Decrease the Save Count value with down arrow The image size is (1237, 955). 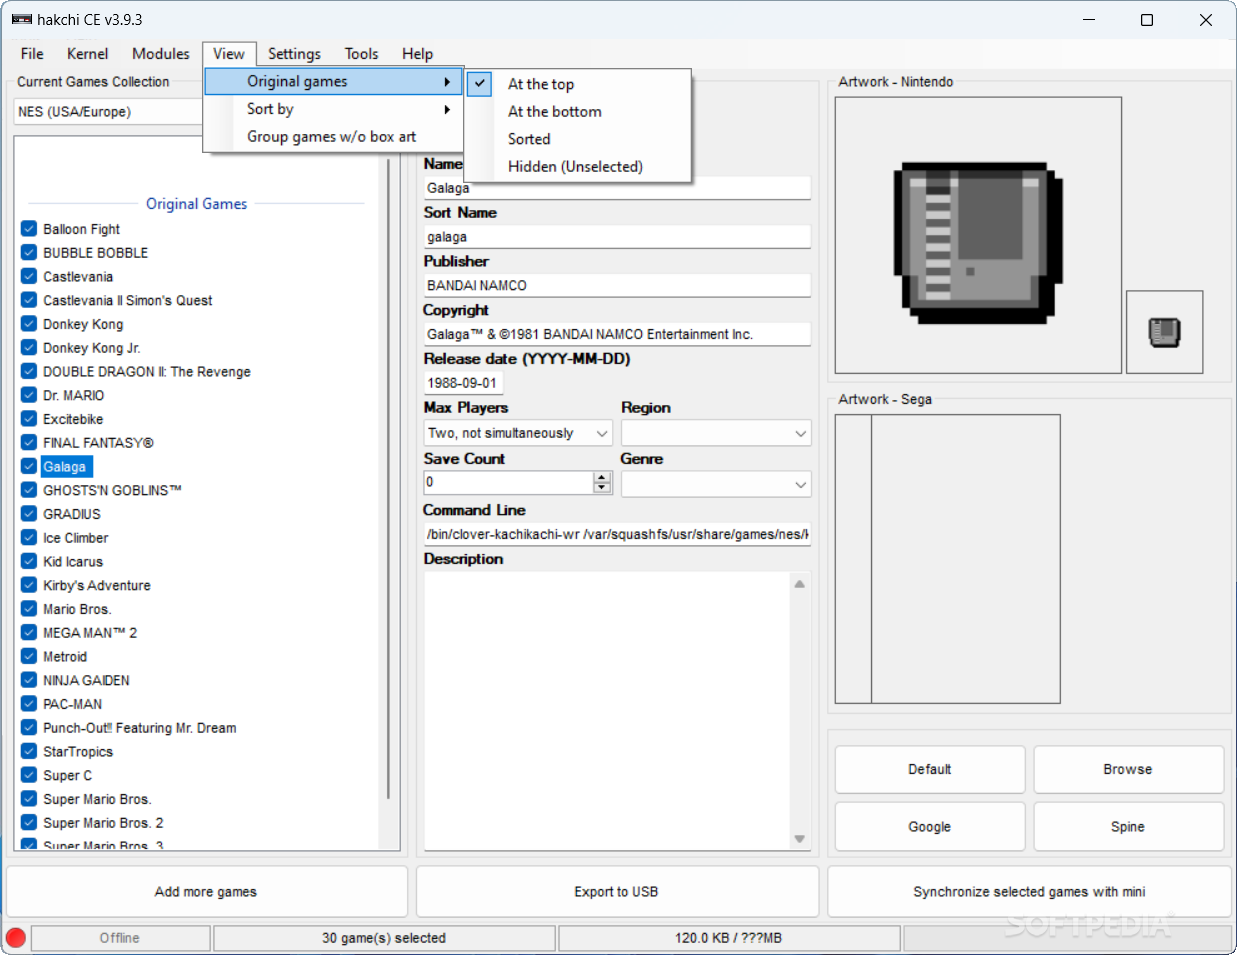602,489
